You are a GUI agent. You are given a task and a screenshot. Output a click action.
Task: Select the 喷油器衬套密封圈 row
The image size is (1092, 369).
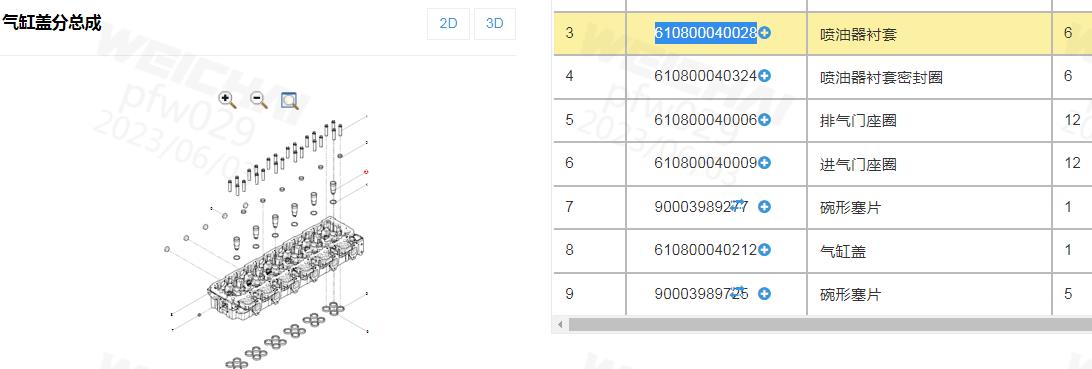coord(822,77)
